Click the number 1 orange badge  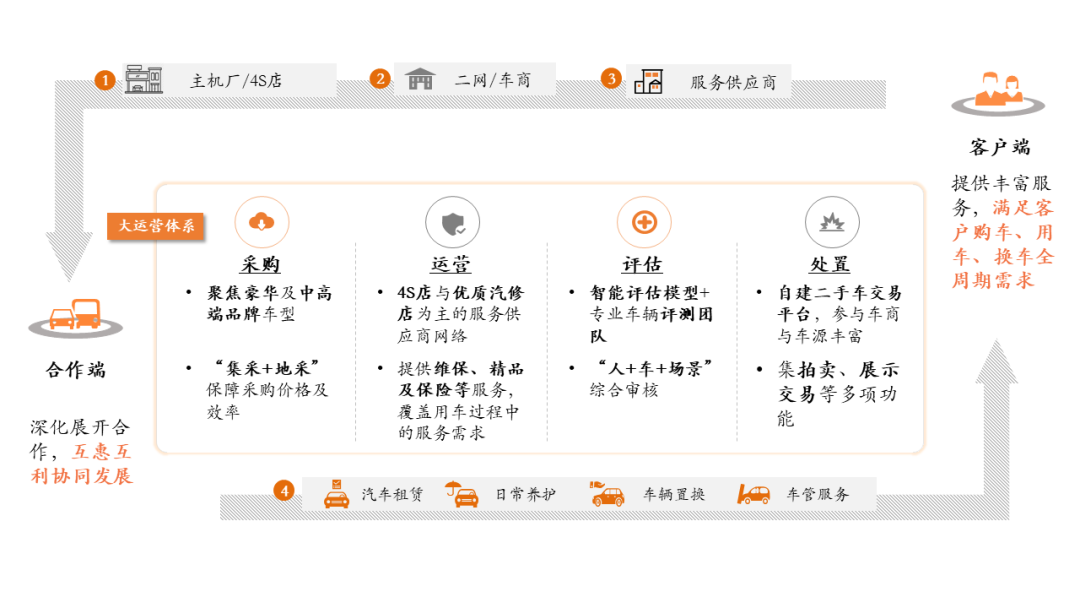[x=105, y=80]
